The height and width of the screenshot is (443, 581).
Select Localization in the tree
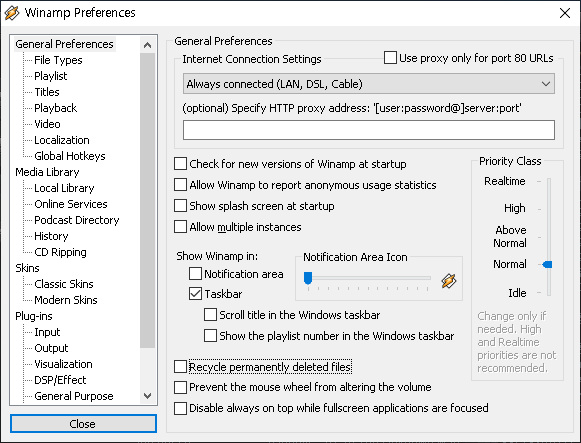coord(62,140)
